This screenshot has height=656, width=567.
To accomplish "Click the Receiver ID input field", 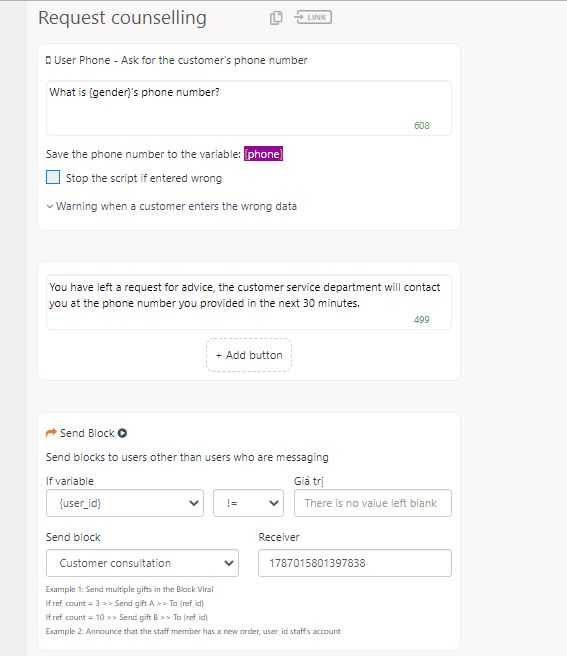I will [355, 563].
